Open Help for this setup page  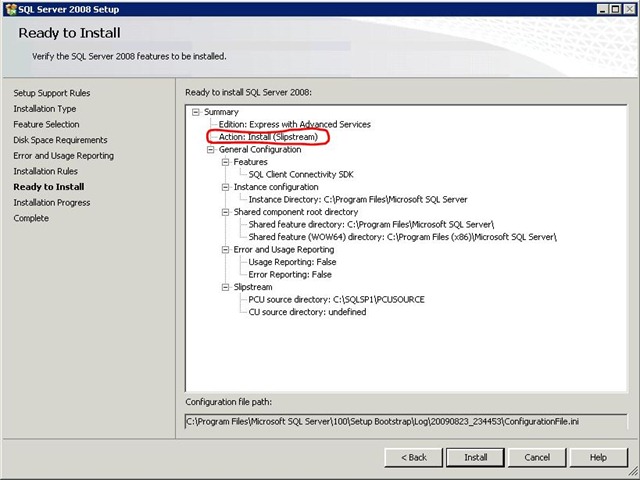coord(598,458)
